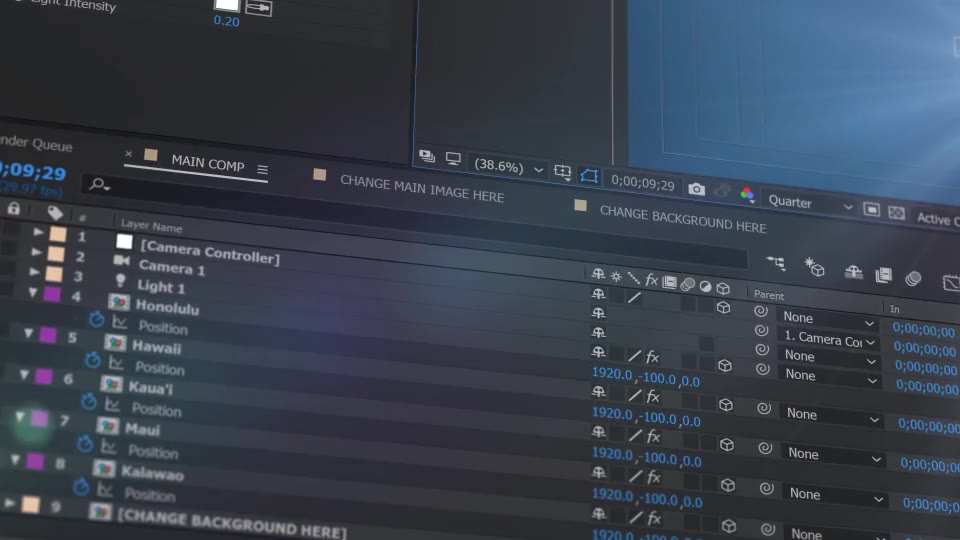This screenshot has height=540, width=960.
Task: Toggle 3D layer cube for Maui
Action: (728, 485)
